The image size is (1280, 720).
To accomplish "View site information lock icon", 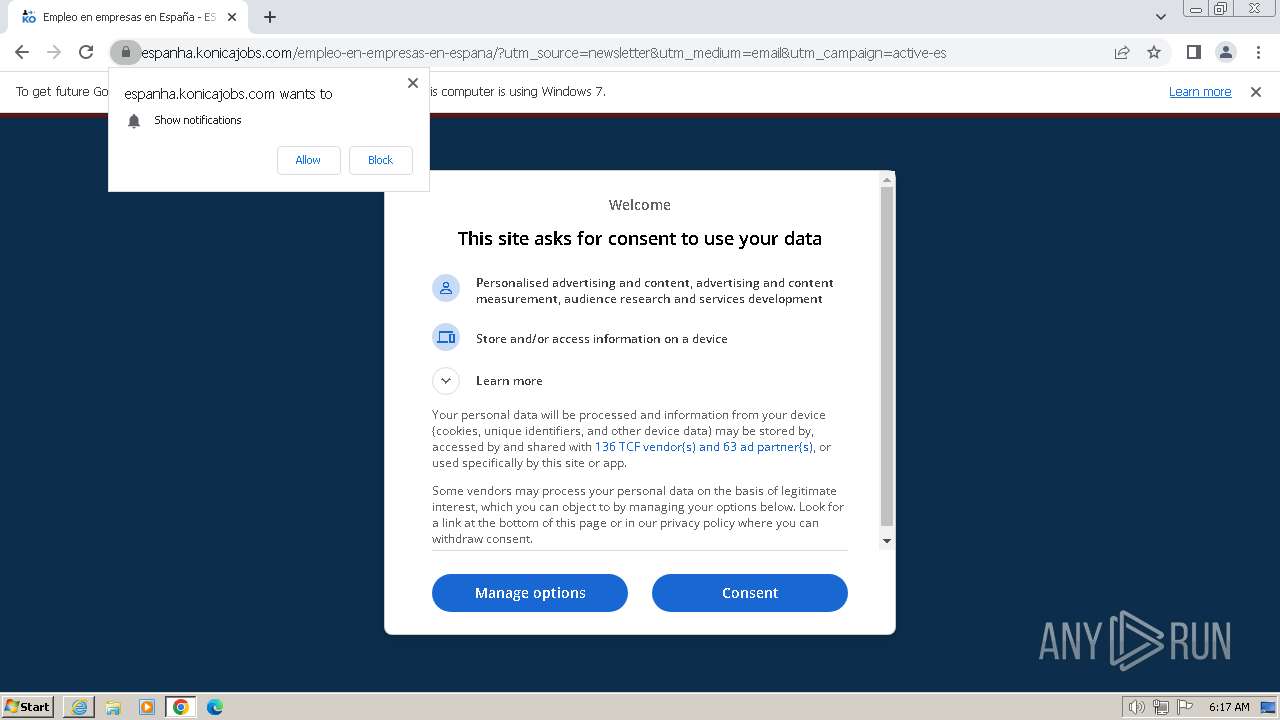I will point(126,52).
